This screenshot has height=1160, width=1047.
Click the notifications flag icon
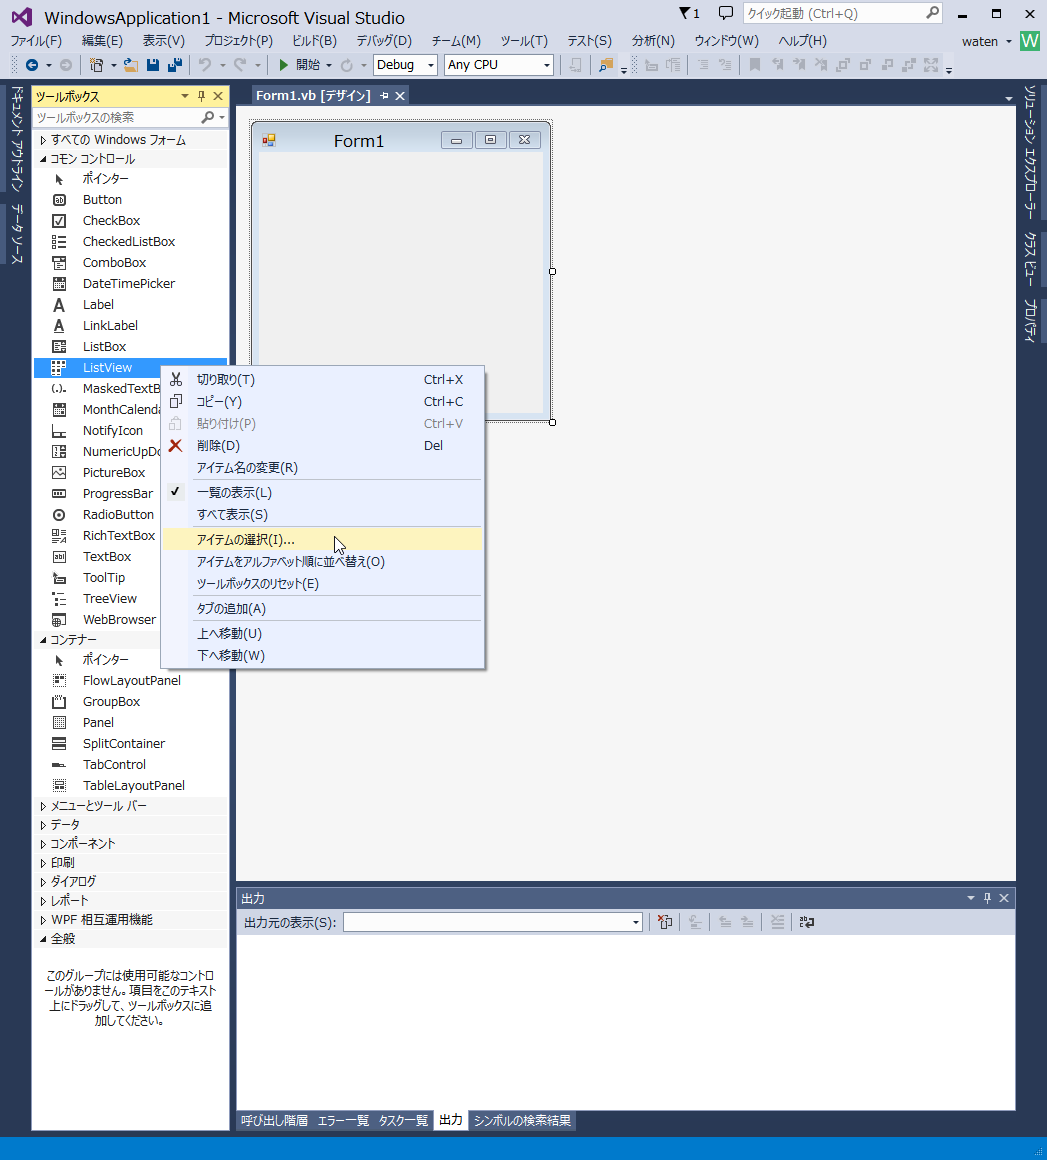689,13
